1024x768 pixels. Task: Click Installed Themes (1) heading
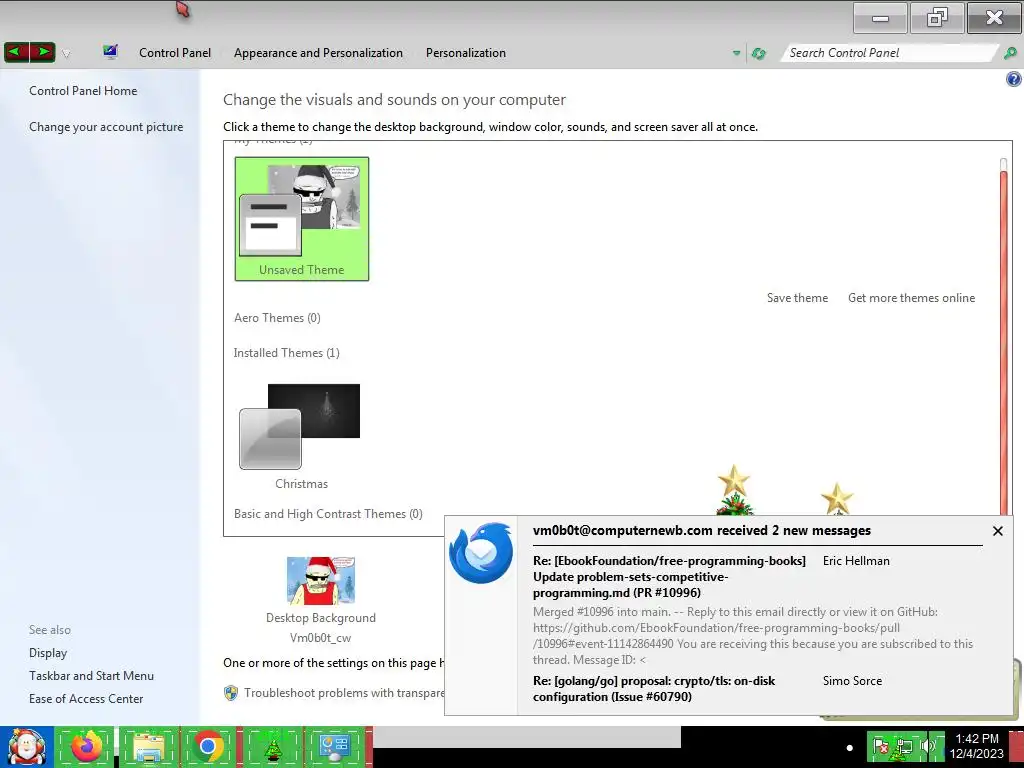(x=287, y=353)
